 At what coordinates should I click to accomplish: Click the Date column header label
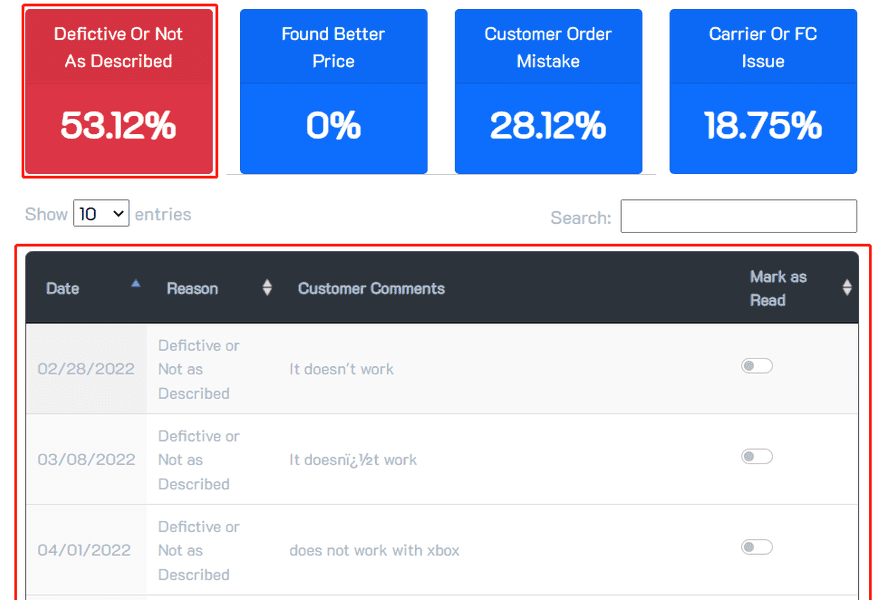pos(62,289)
